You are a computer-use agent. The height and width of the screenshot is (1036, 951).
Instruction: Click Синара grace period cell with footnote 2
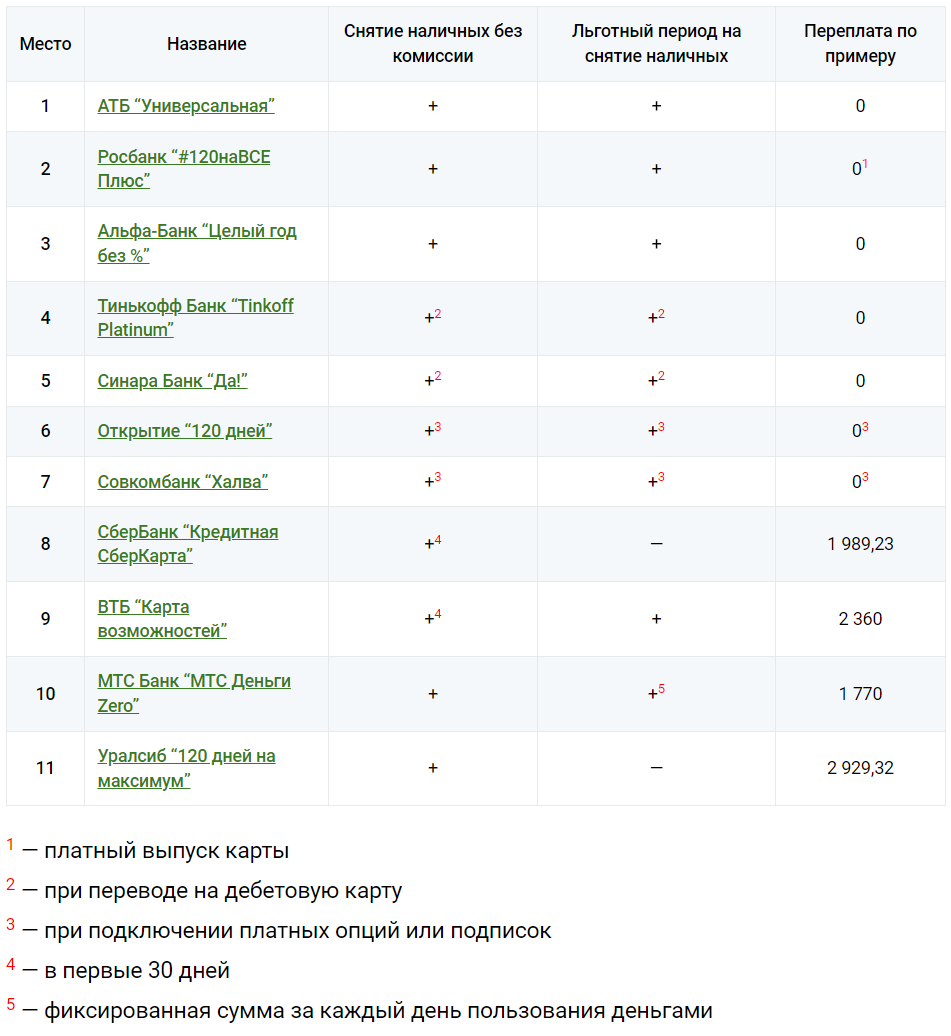click(656, 379)
